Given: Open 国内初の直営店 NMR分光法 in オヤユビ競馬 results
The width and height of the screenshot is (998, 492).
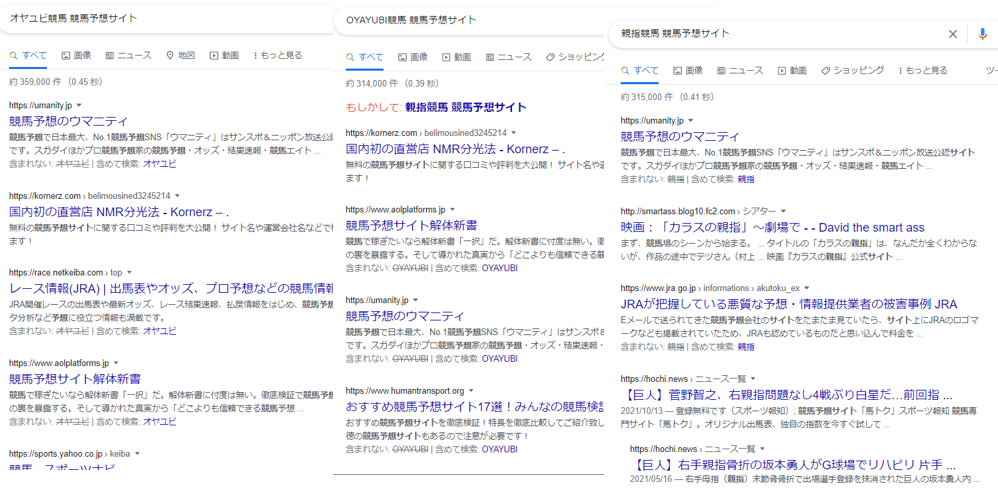Looking at the screenshot, I should (119, 211).
